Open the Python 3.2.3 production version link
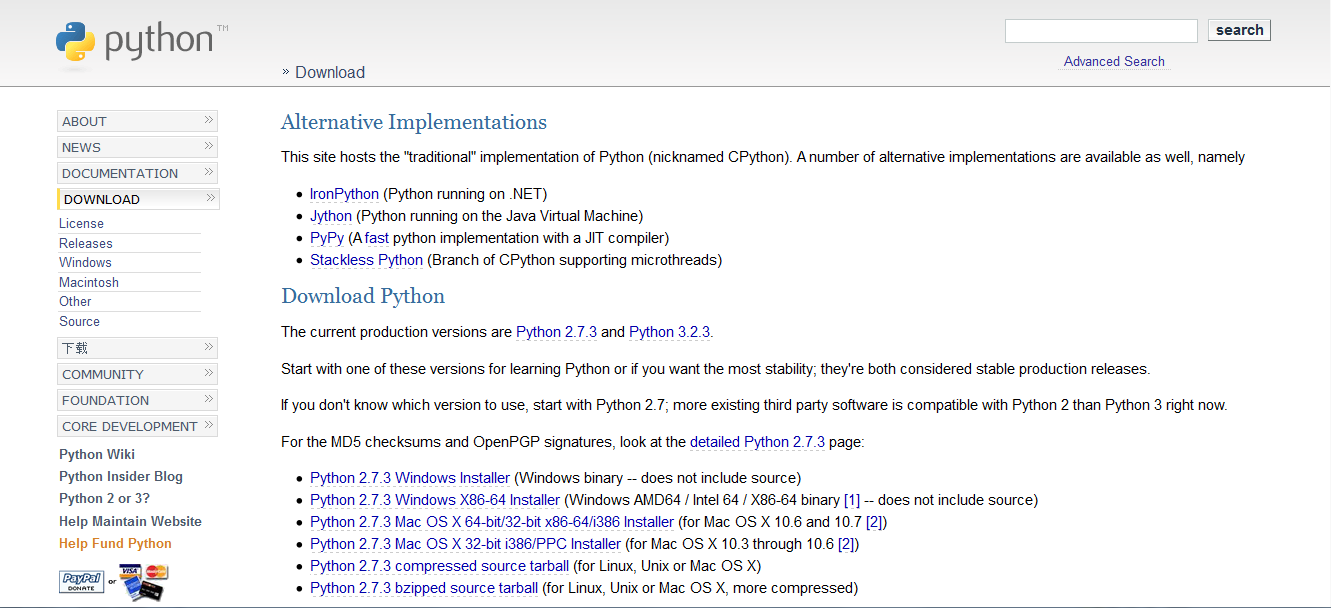The height and width of the screenshot is (608, 1331). (x=669, y=332)
